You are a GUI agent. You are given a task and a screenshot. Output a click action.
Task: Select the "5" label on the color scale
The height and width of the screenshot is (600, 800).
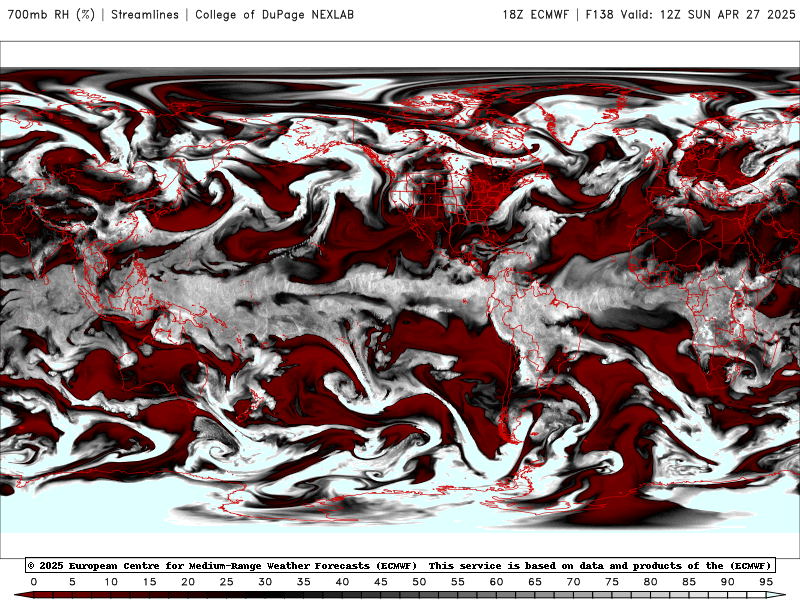click(72, 582)
